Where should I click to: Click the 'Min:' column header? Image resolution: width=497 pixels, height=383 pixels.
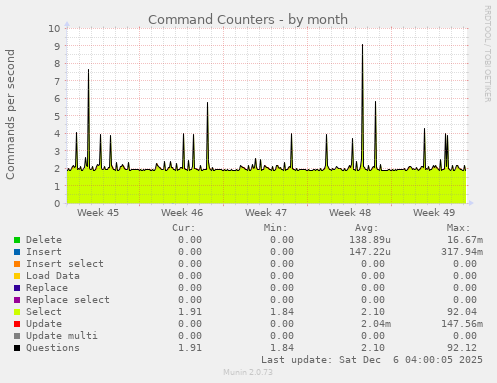point(275,228)
